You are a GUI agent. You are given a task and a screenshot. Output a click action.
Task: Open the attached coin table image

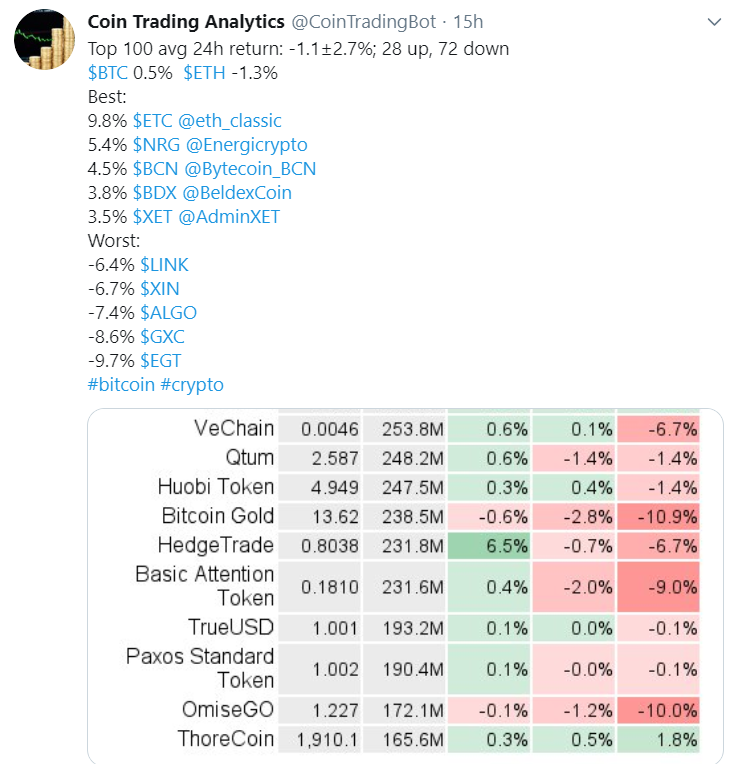click(x=405, y=585)
